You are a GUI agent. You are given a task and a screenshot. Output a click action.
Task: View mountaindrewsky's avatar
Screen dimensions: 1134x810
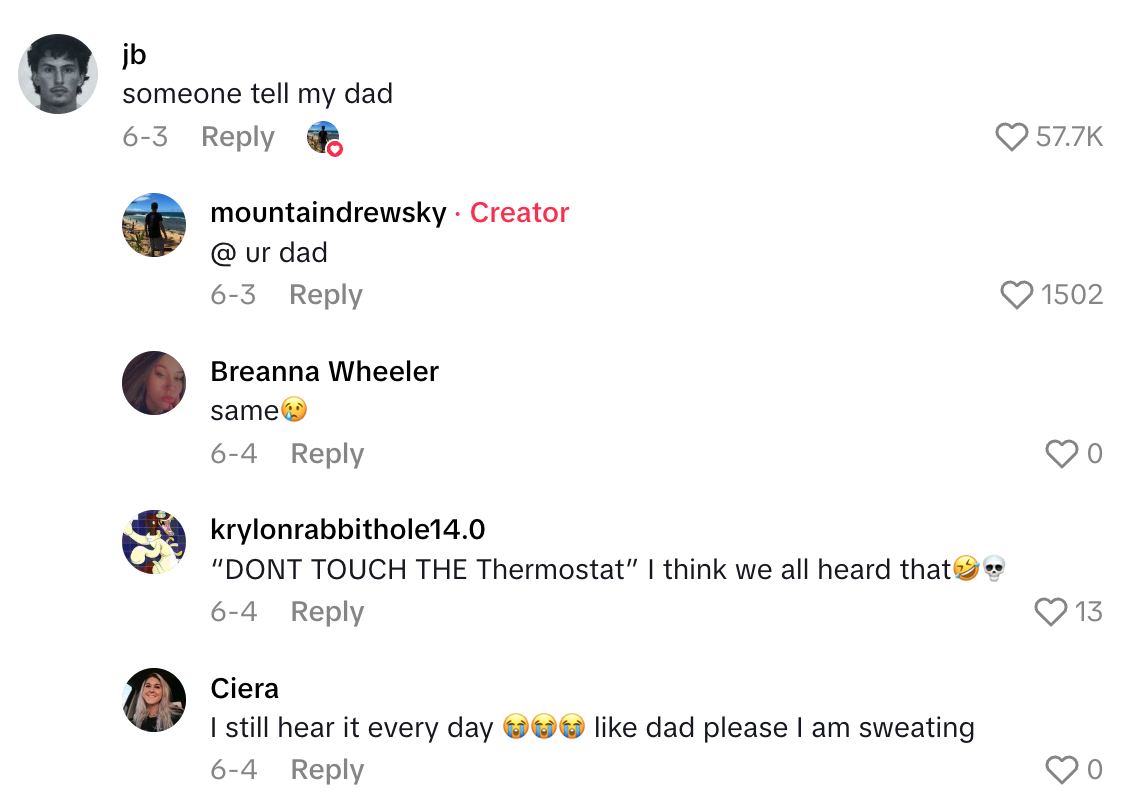(x=154, y=225)
